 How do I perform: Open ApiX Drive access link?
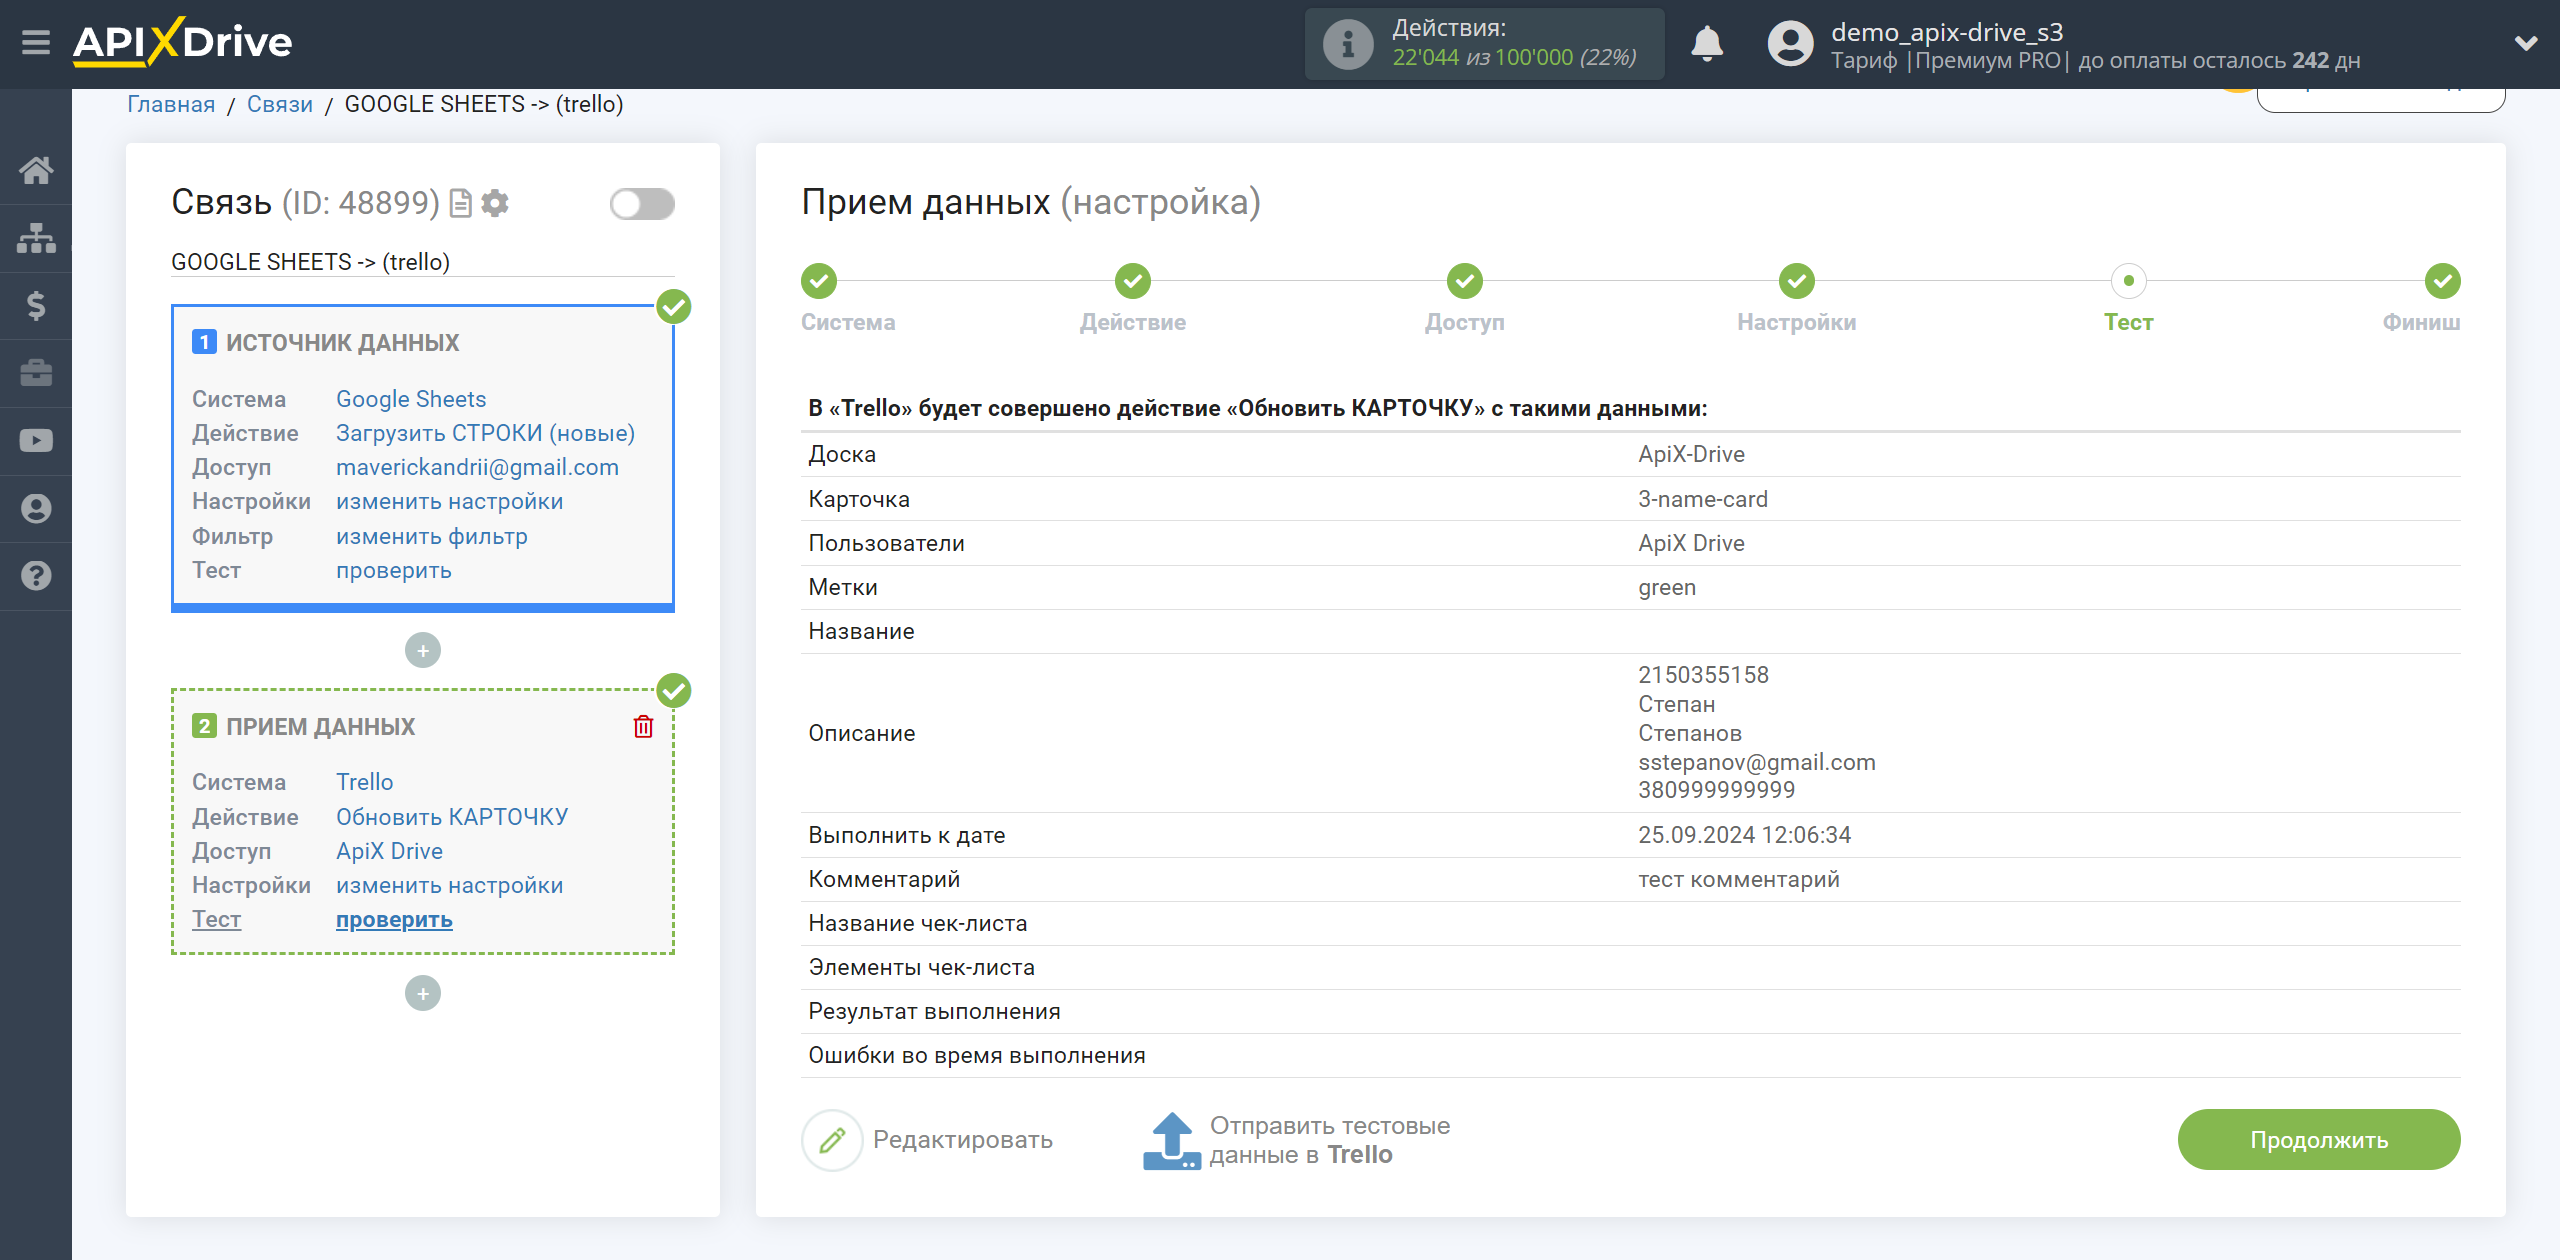pos(389,851)
